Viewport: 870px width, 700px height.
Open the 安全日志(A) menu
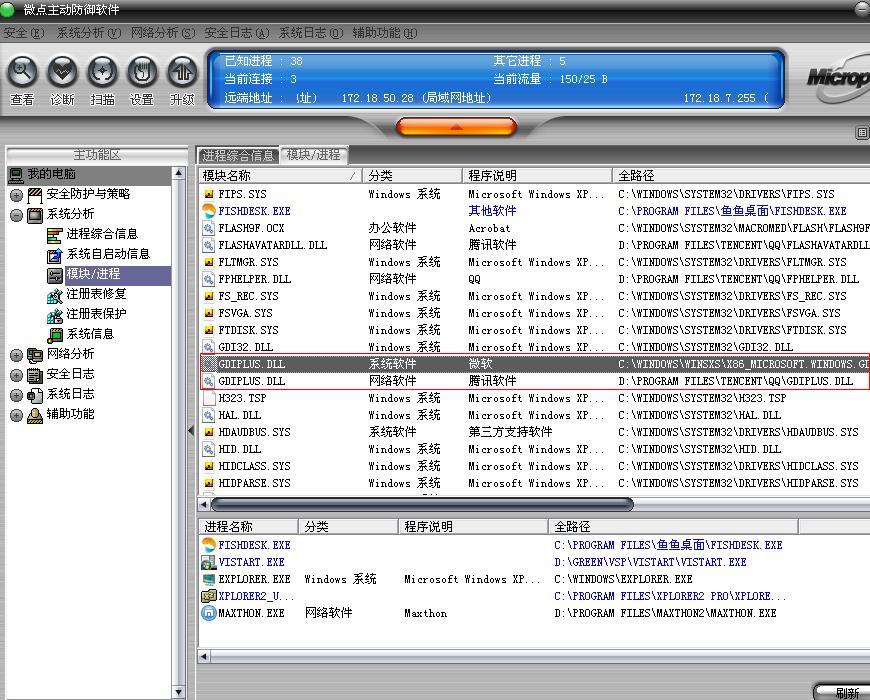[237, 33]
